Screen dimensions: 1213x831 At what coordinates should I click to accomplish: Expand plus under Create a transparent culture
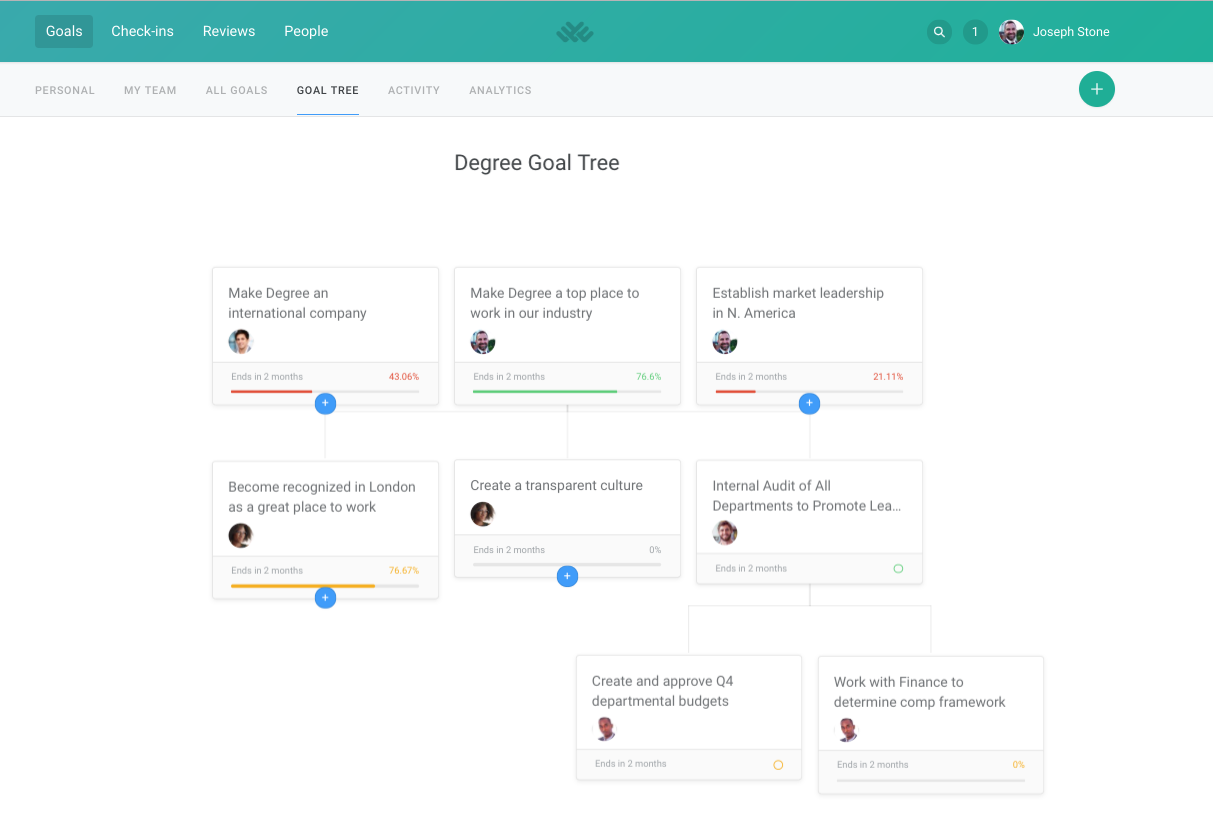567,576
